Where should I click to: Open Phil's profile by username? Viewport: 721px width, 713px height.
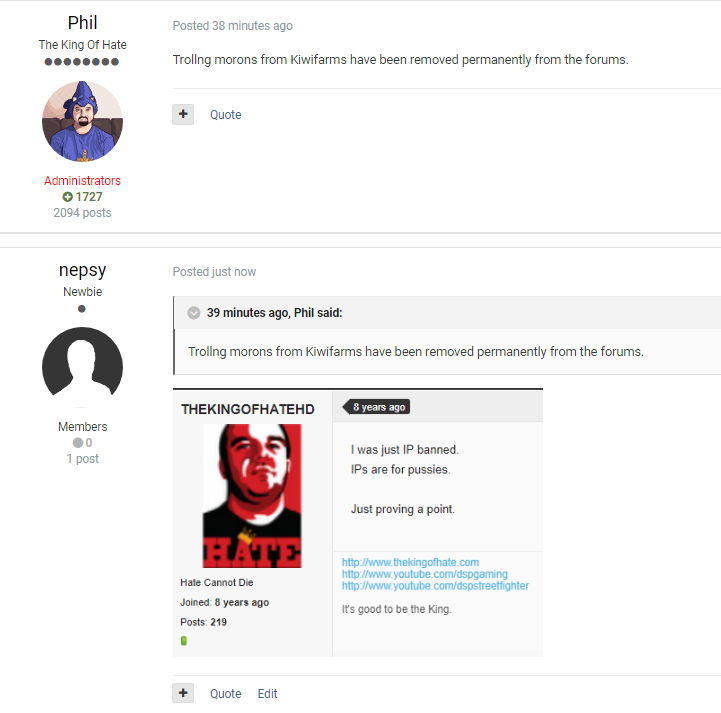coord(82,23)
